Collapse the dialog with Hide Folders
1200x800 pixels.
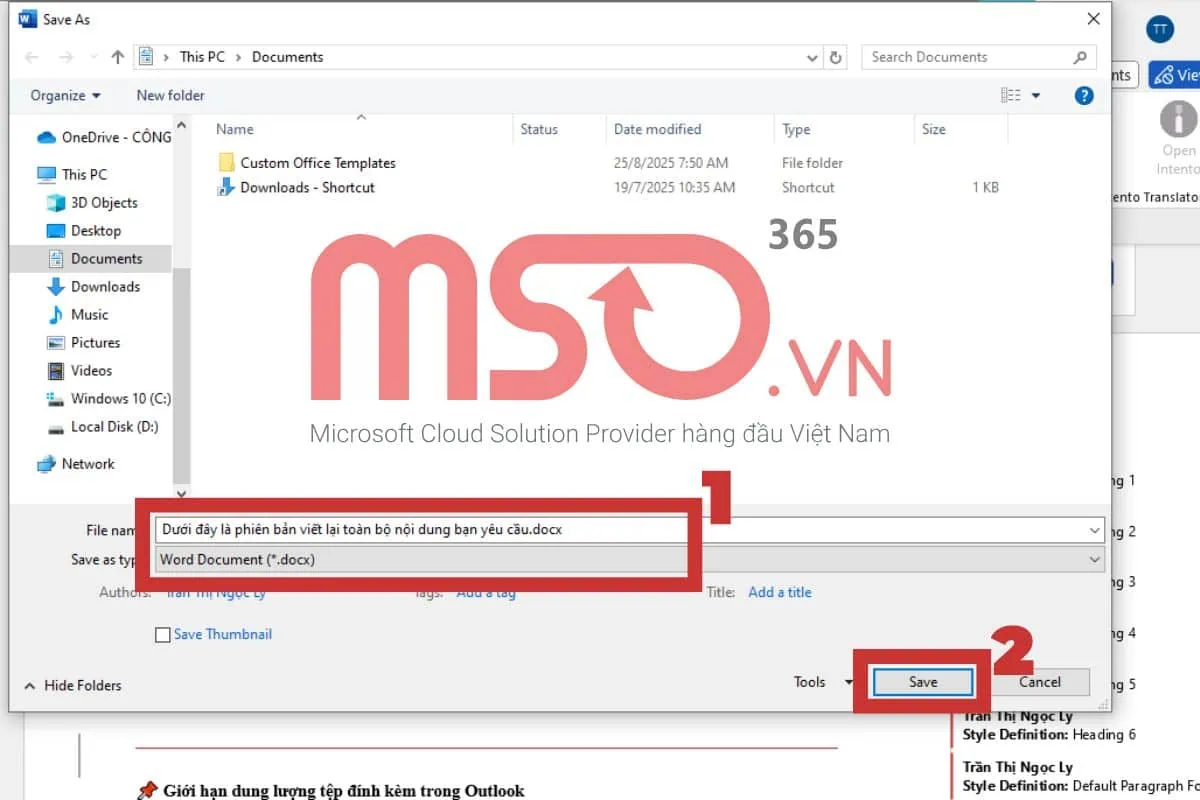[x=73, y=685]
